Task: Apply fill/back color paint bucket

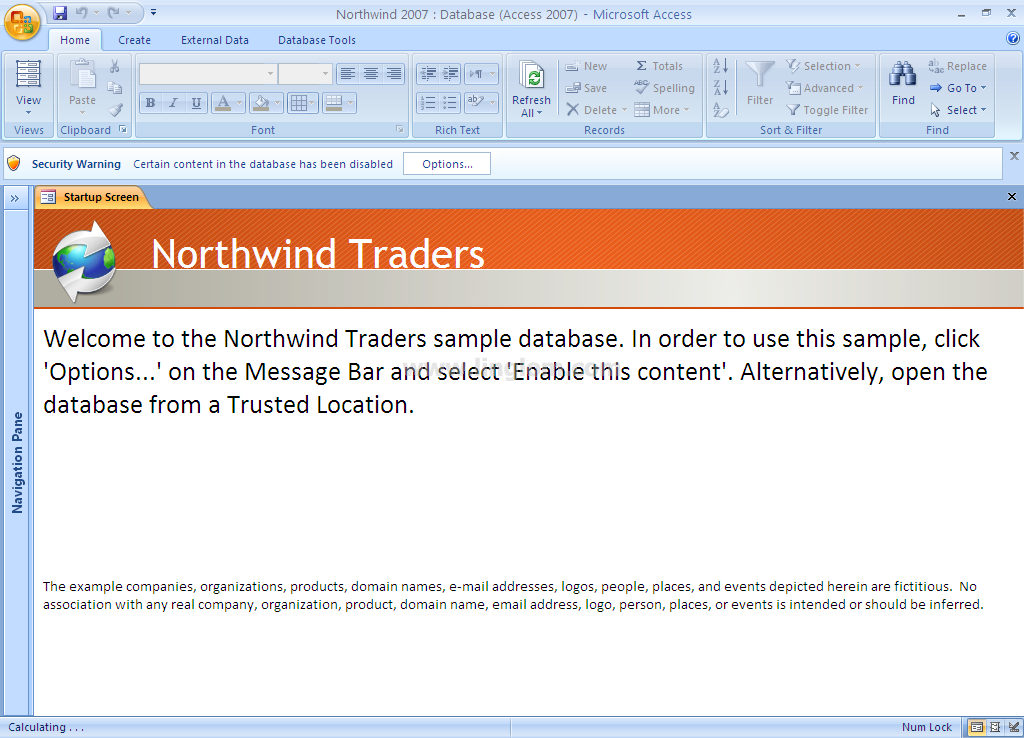Action: tap(261, 103)
